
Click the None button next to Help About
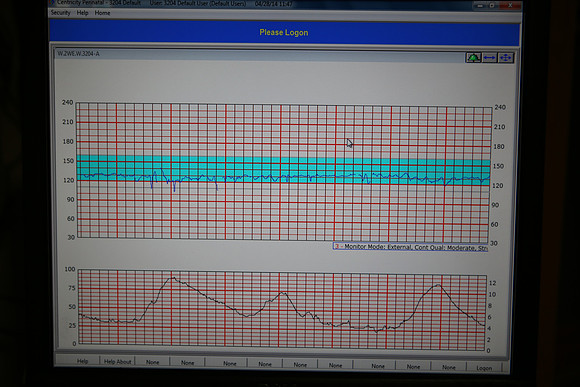(x=152, y=362)
